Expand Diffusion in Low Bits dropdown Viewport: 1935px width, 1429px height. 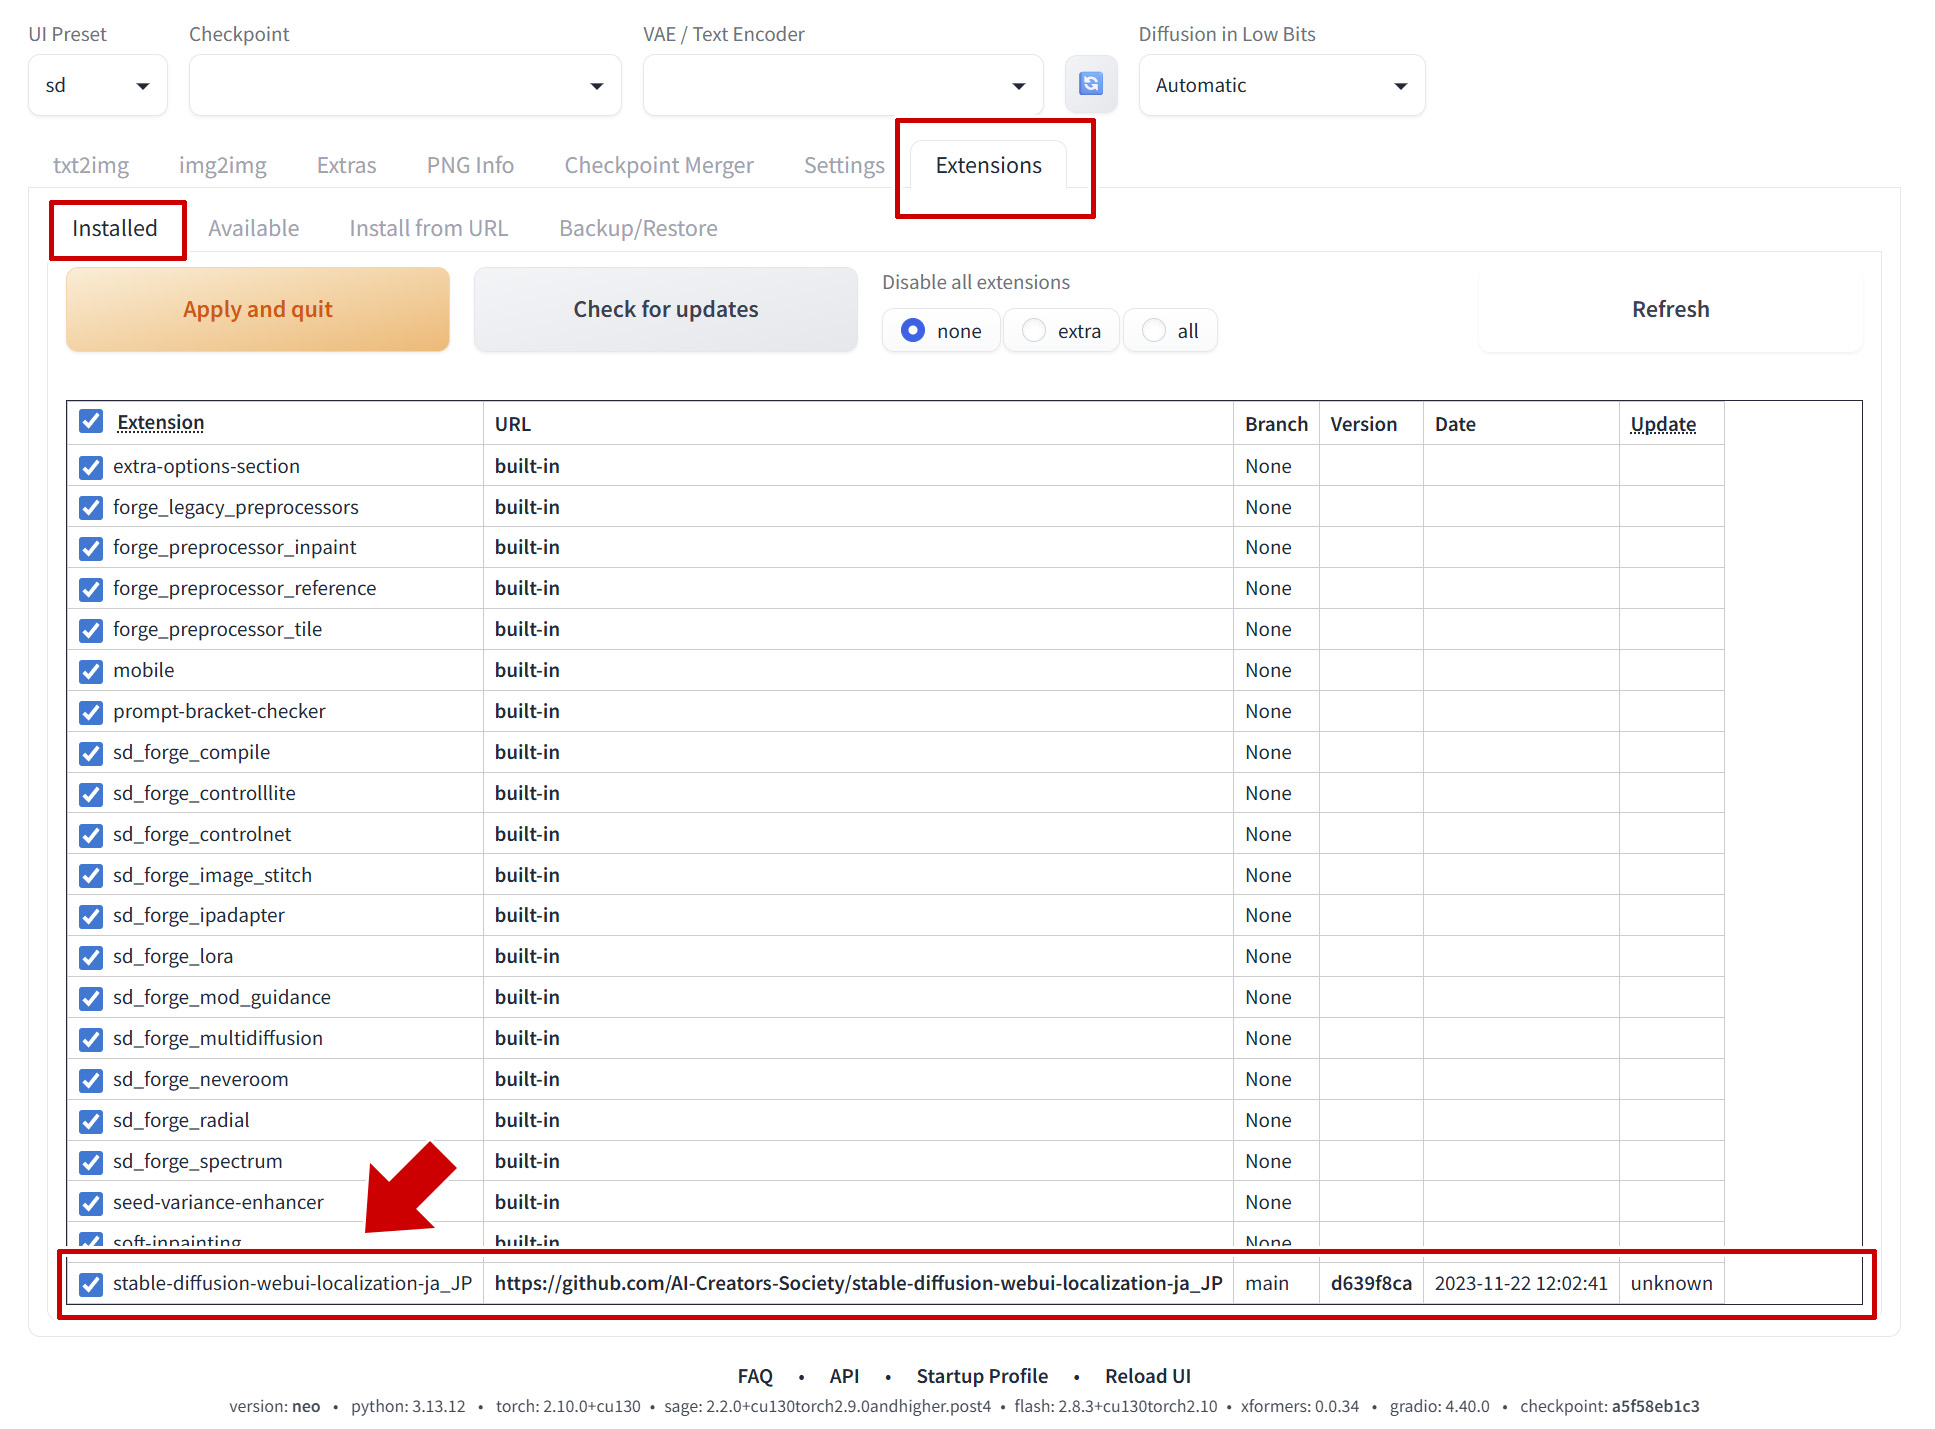tap(1280, 86)
